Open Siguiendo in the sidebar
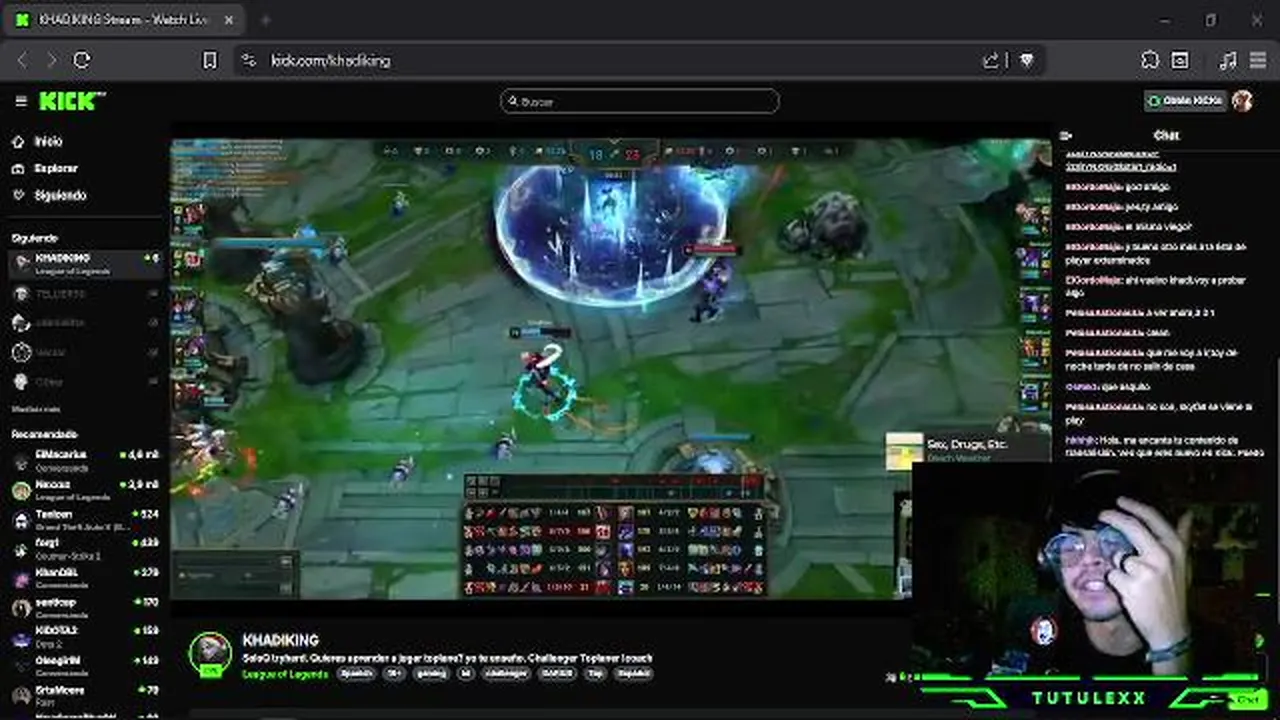The width and height of the screenshot is (1280, 720). pos(60,195)
